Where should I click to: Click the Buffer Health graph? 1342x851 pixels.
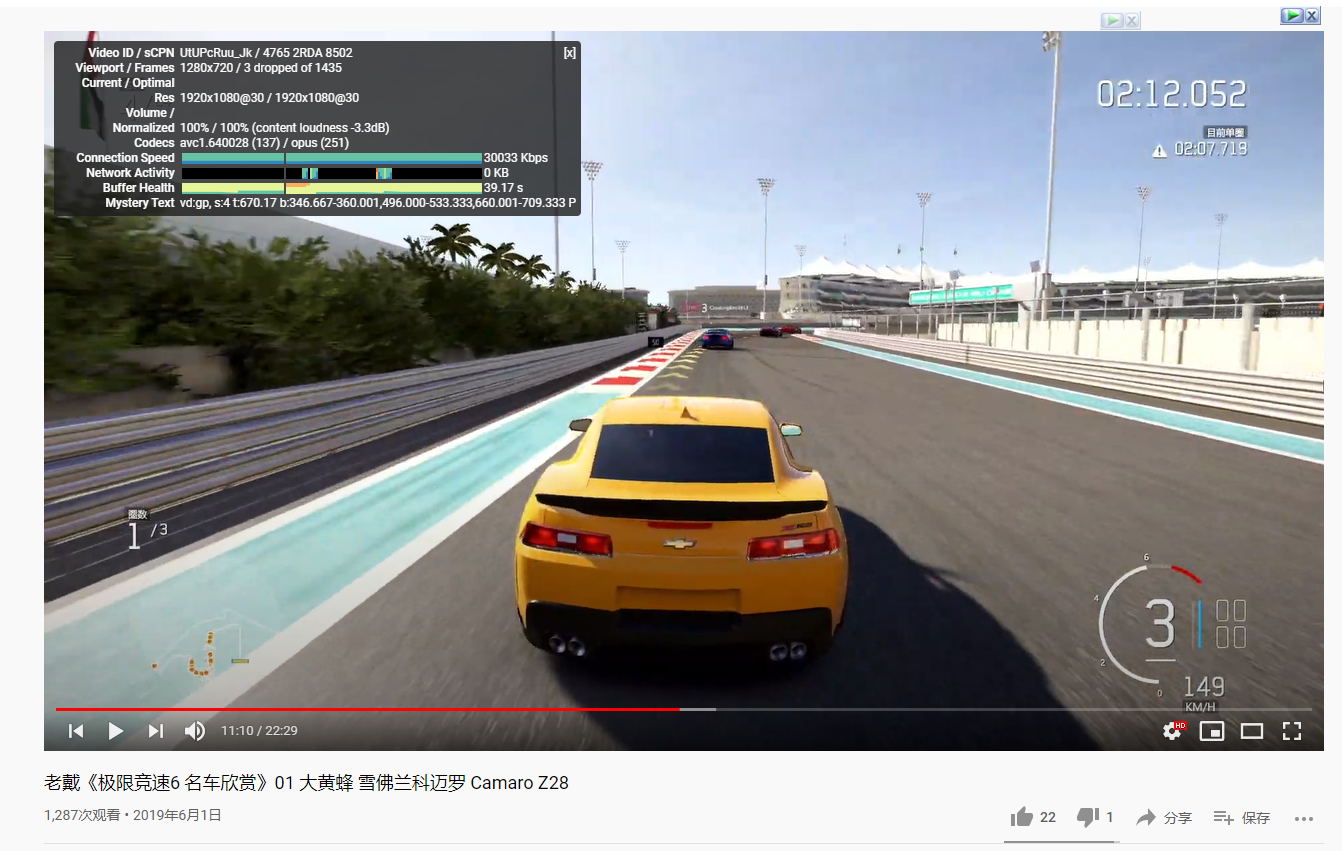coord(331,188)
